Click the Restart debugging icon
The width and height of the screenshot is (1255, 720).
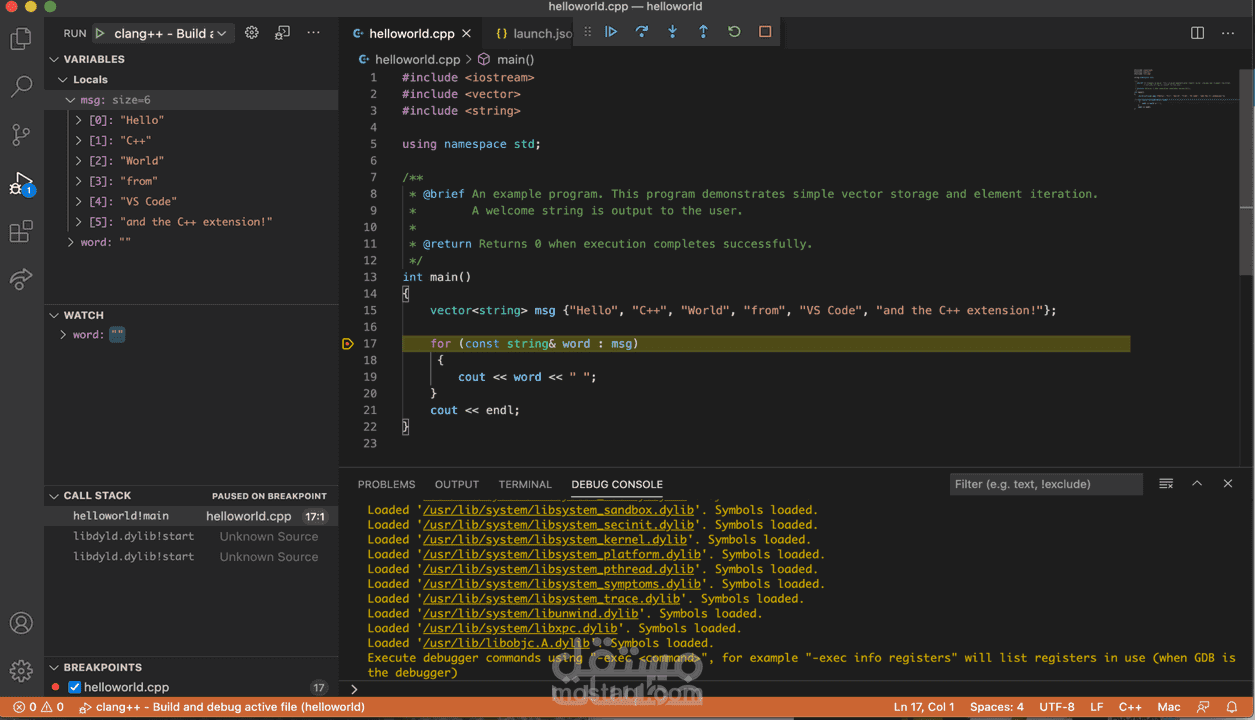click(734, 32)
